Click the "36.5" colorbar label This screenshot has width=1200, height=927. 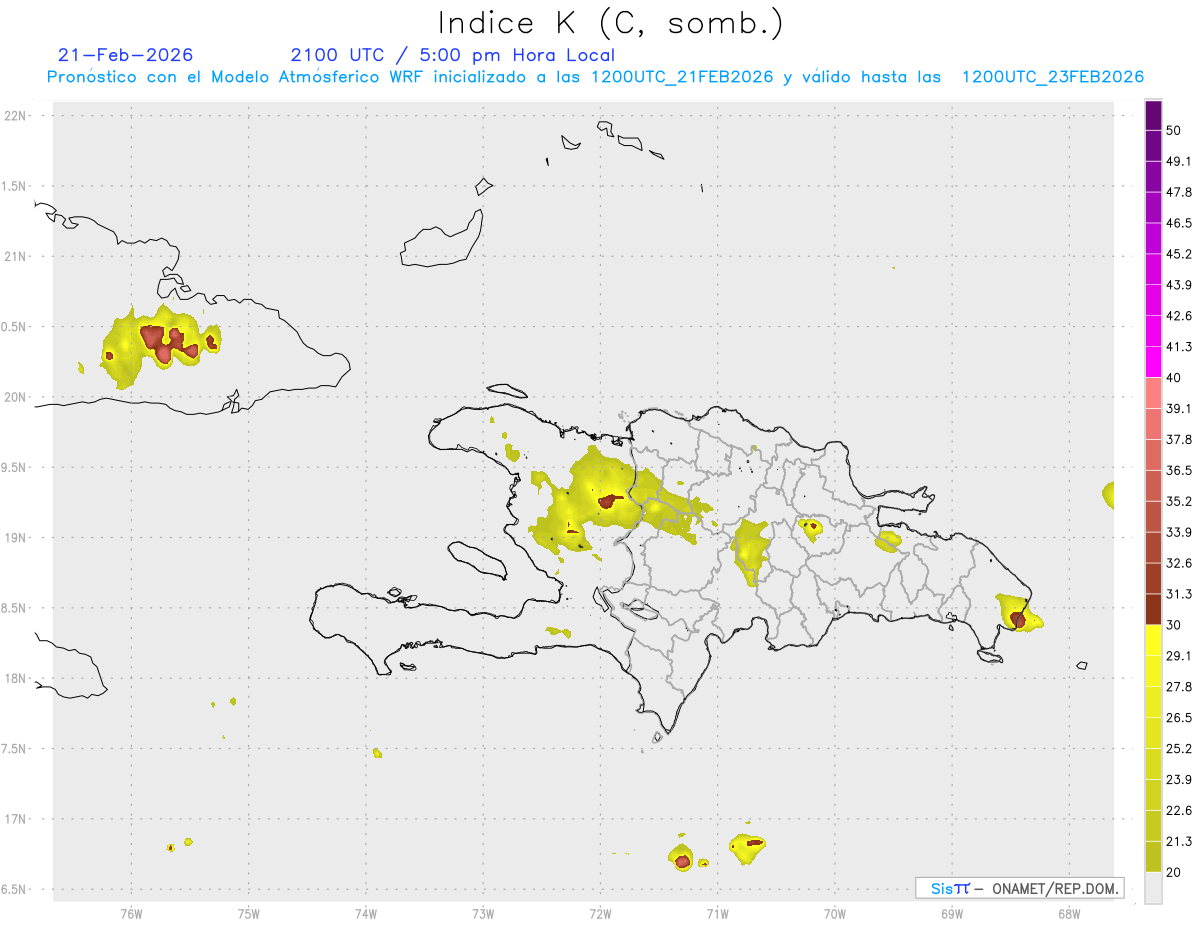pos(1179,471)
